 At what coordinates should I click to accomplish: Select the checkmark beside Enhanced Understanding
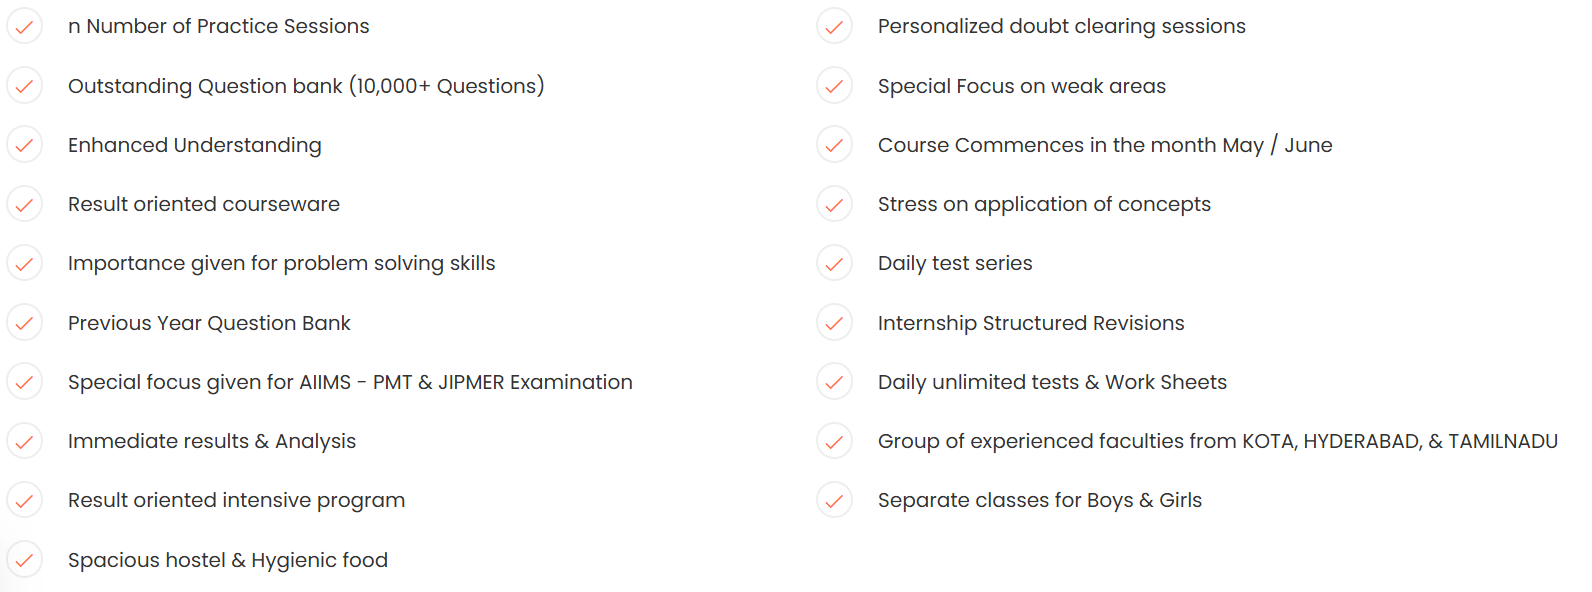click(x=24, y=146)
